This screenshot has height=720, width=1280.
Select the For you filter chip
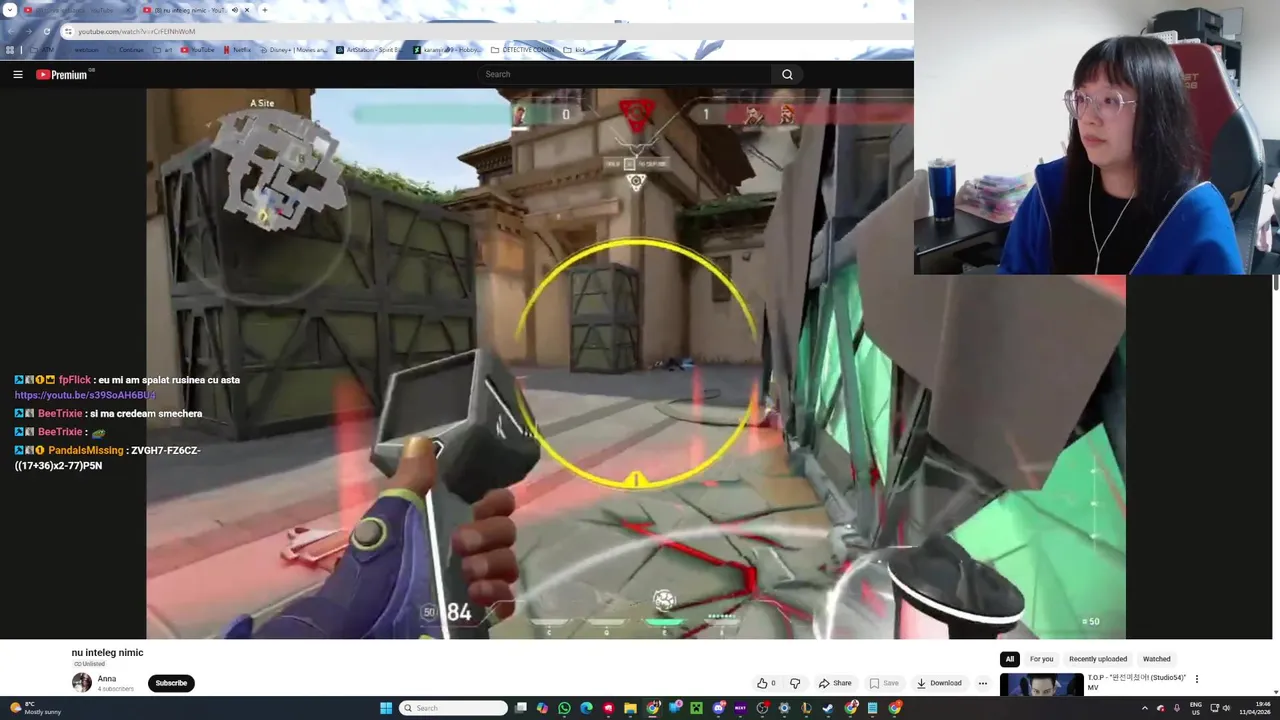(x=1042, y=659)
